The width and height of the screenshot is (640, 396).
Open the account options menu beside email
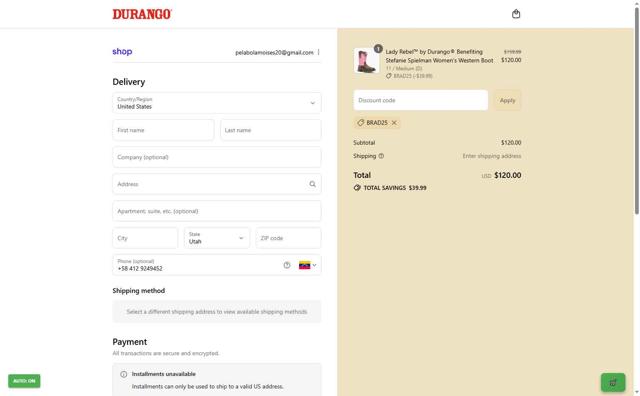pos(318,52)
